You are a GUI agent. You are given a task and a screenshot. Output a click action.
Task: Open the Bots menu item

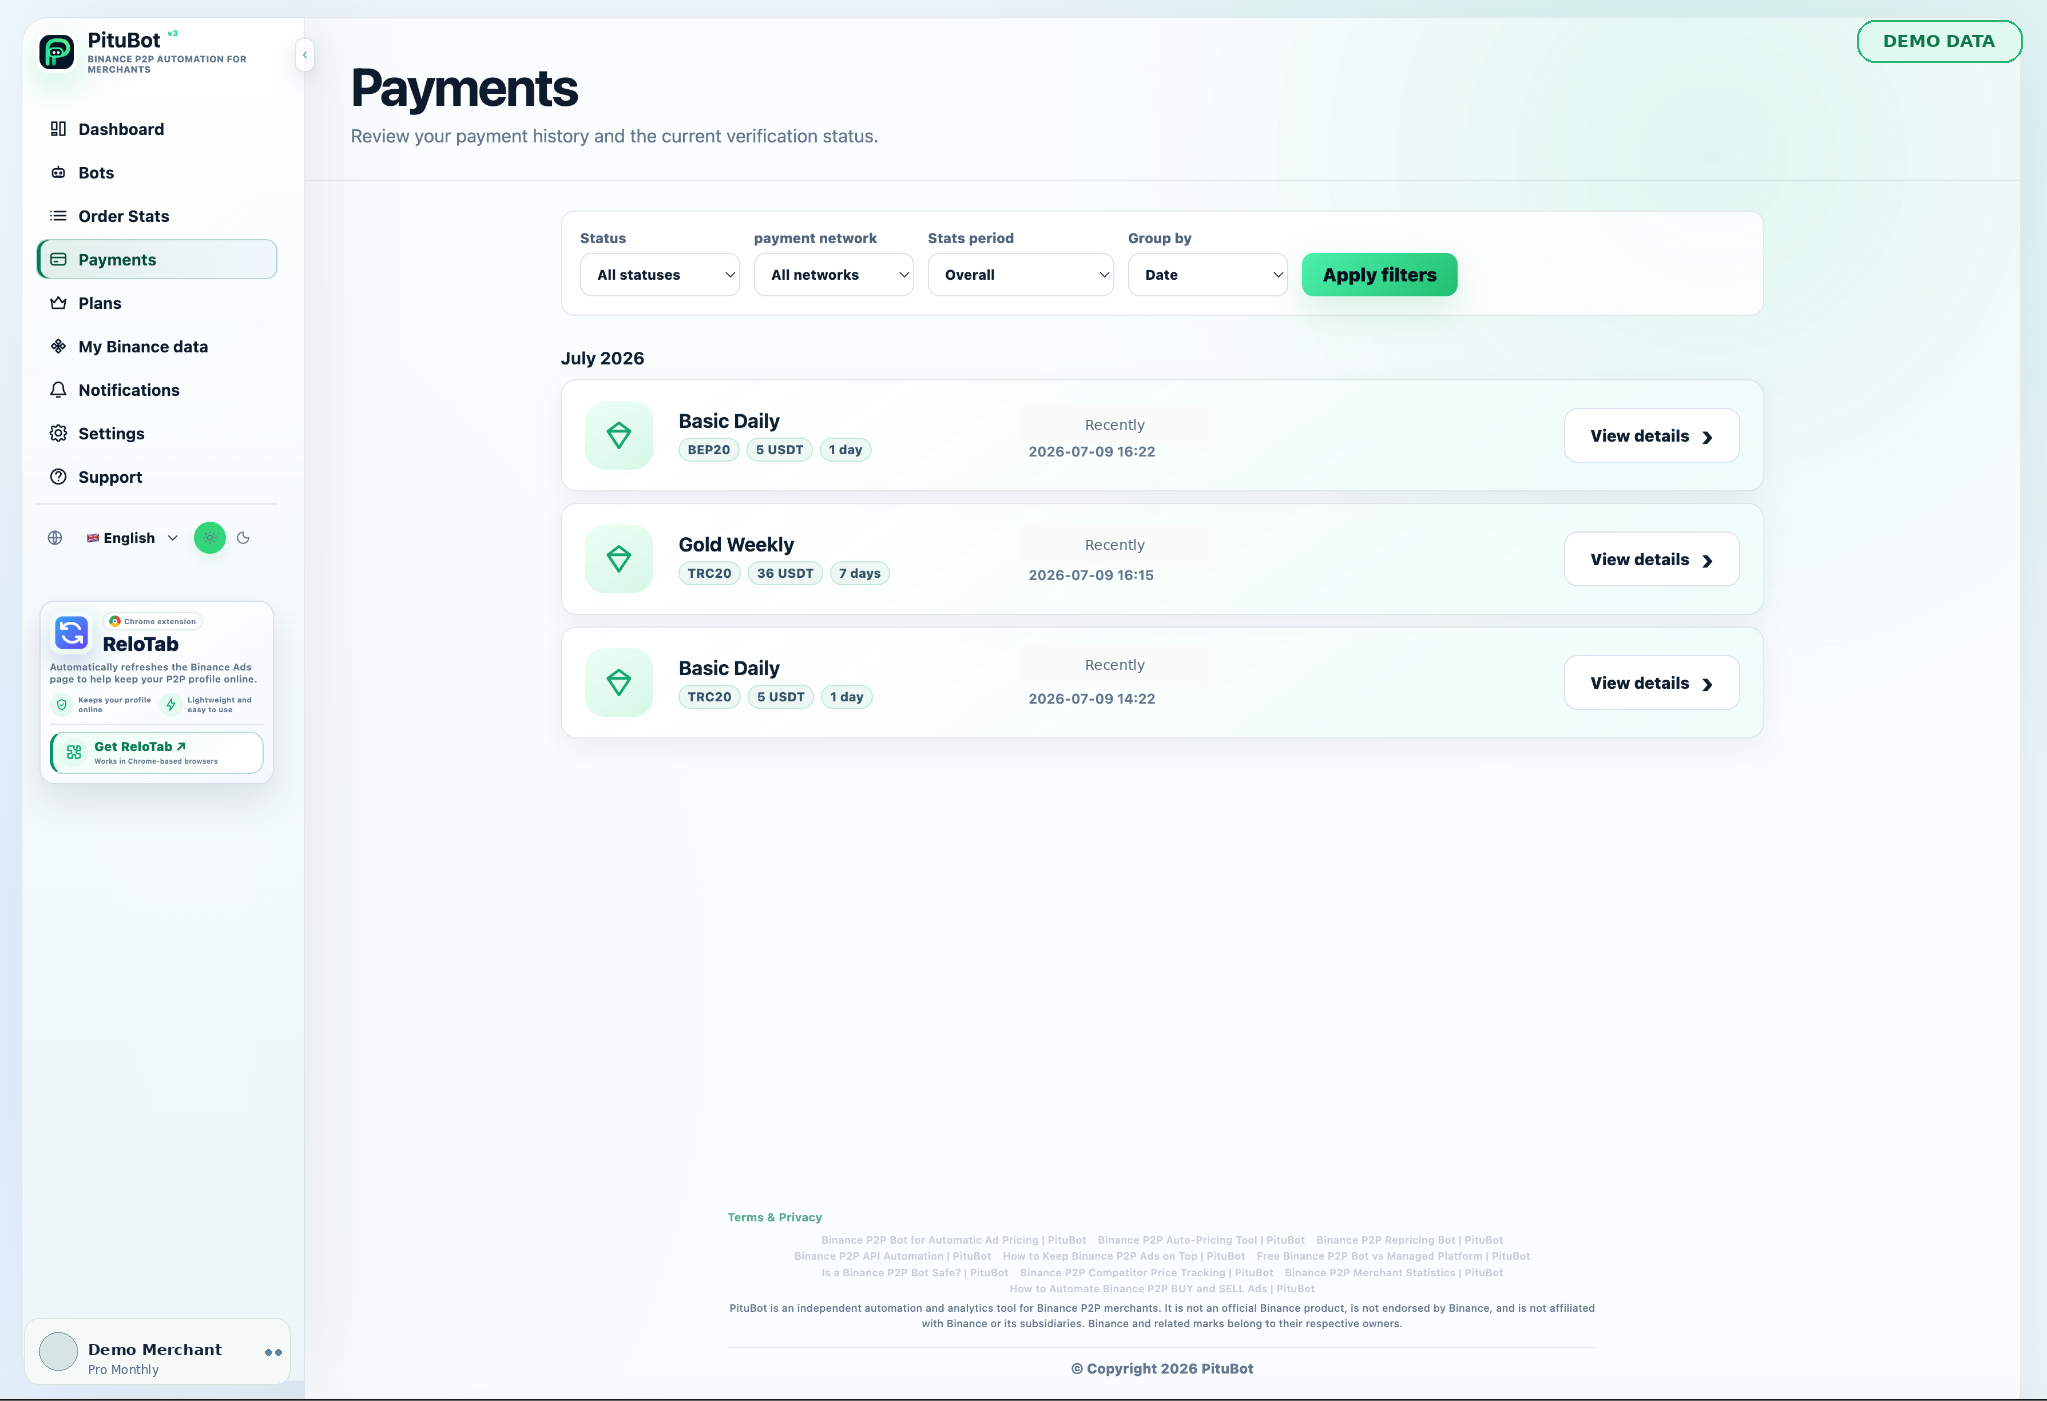coord(157,173)
